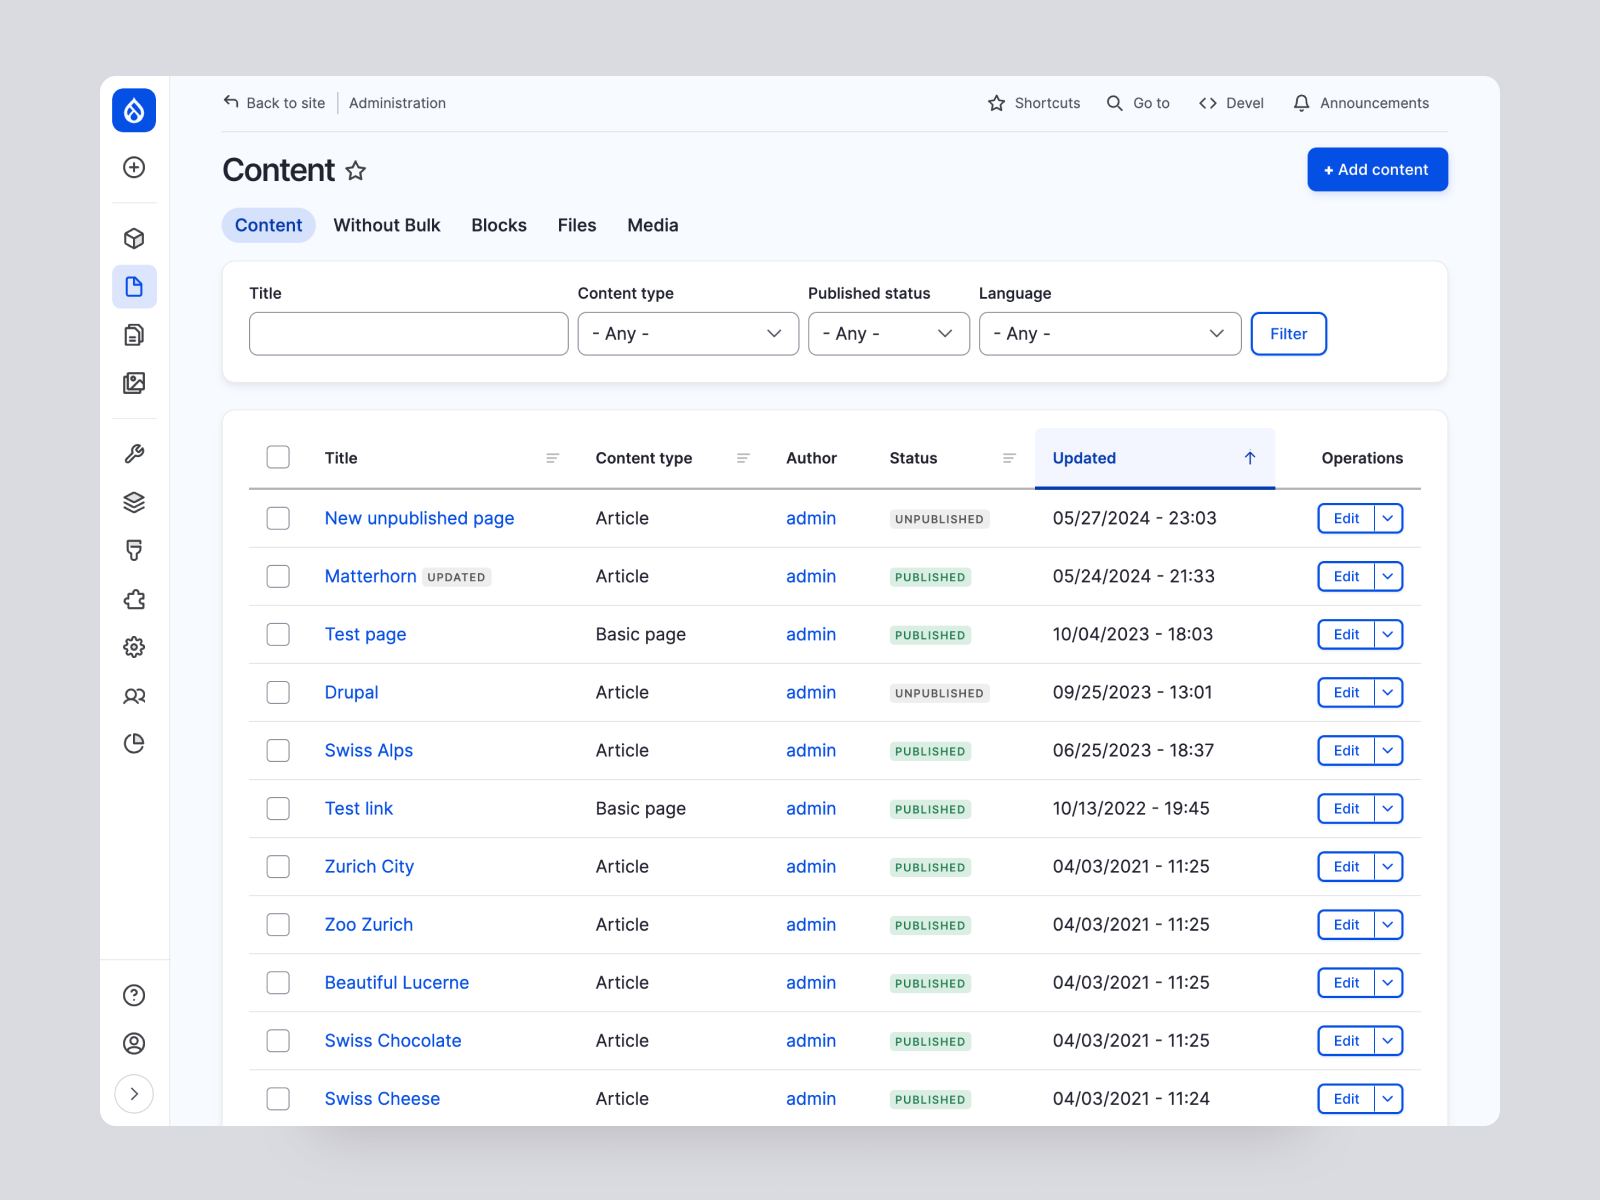The height and width of the screenshot is (1200, 1600).
Task: Expand Edit dropdown arrow for Test page
Action: [1388, 634]
